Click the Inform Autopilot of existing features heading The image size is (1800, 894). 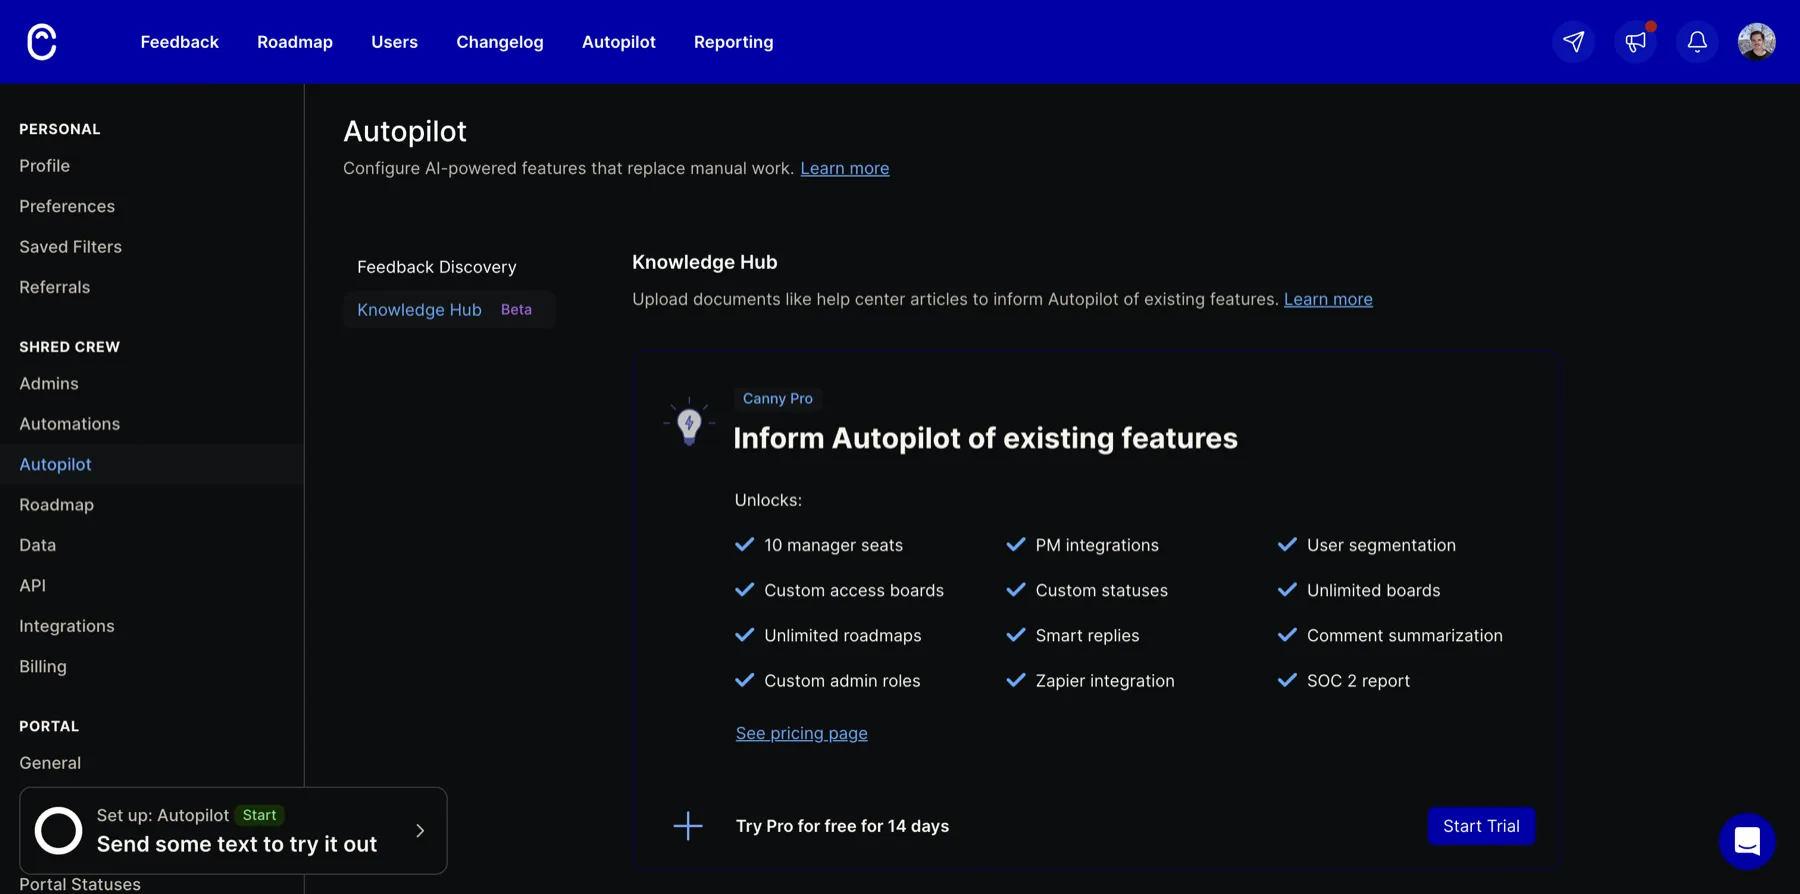(x=986, y=438)
